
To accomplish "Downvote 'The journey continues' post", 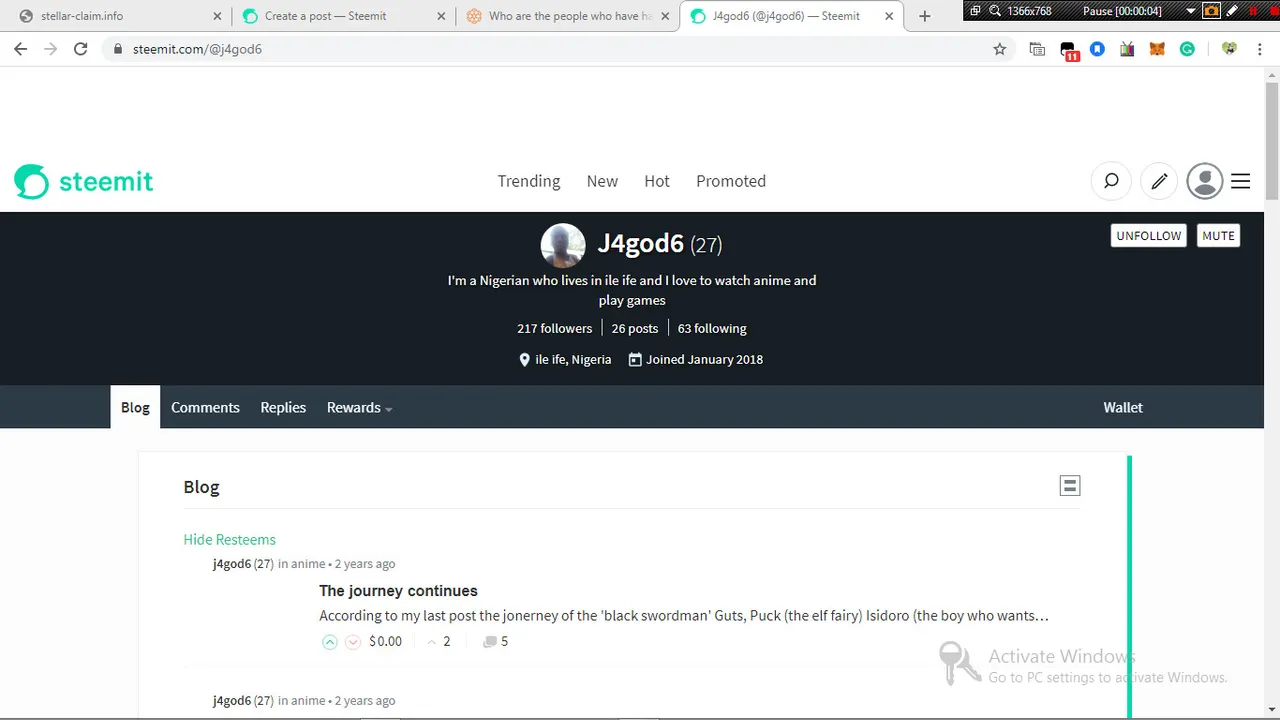I will (x=353, y=642).
